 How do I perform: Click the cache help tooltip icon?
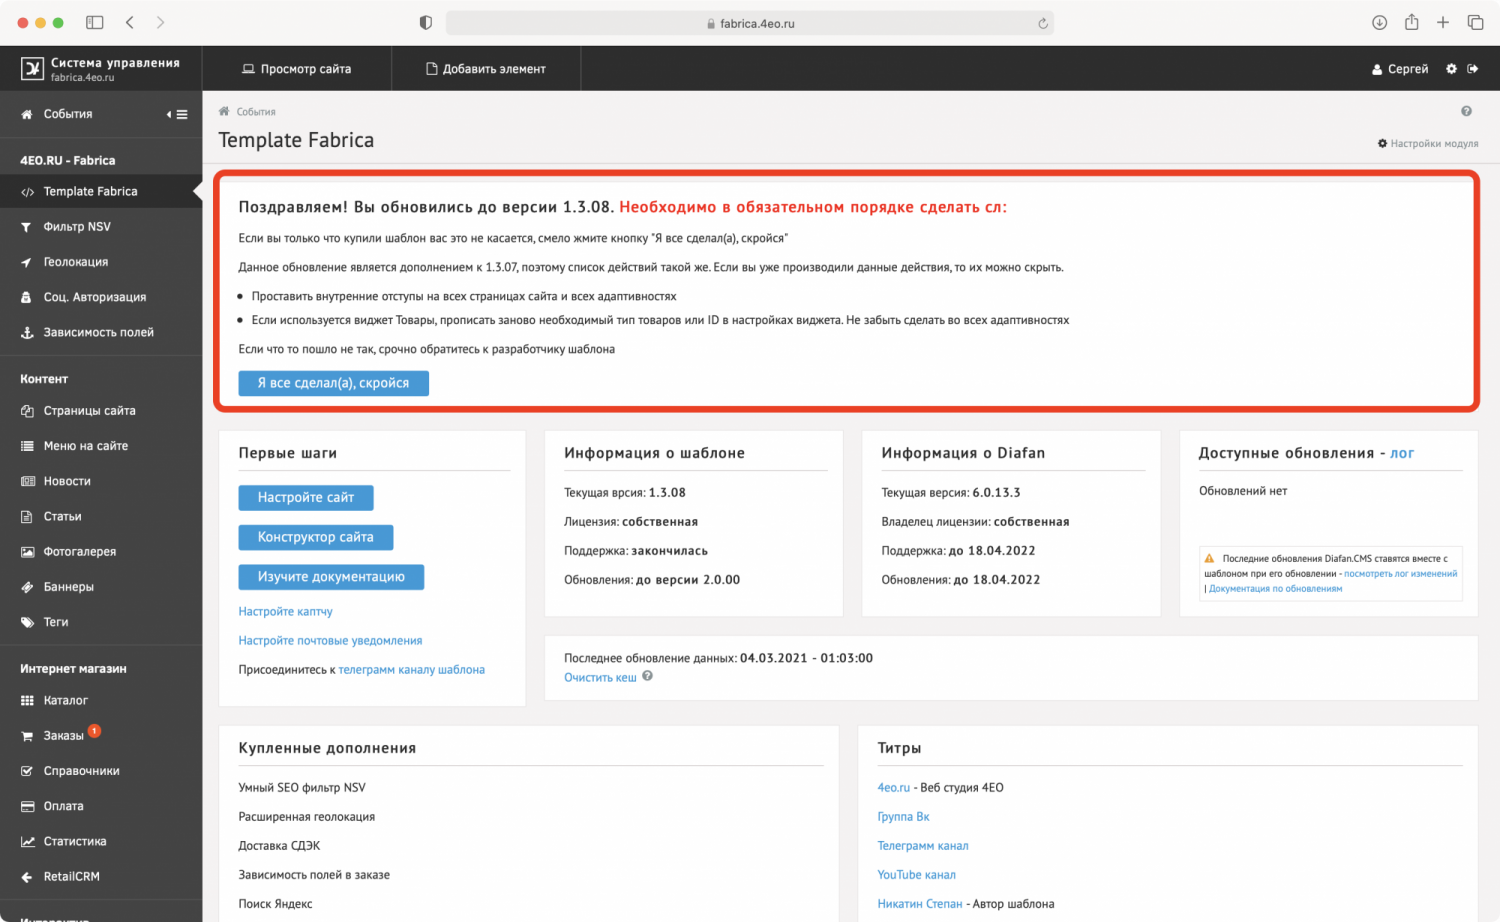[647, 676]
